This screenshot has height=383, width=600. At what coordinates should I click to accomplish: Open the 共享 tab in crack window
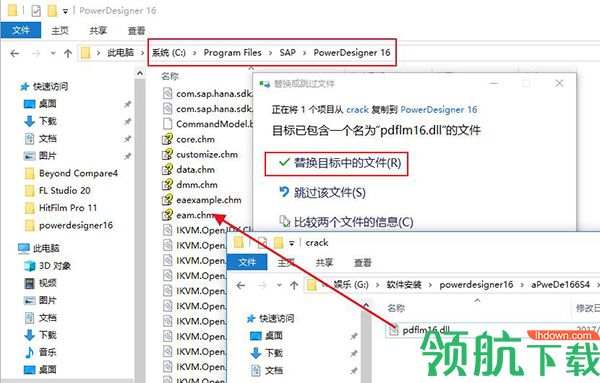point(324,262)
